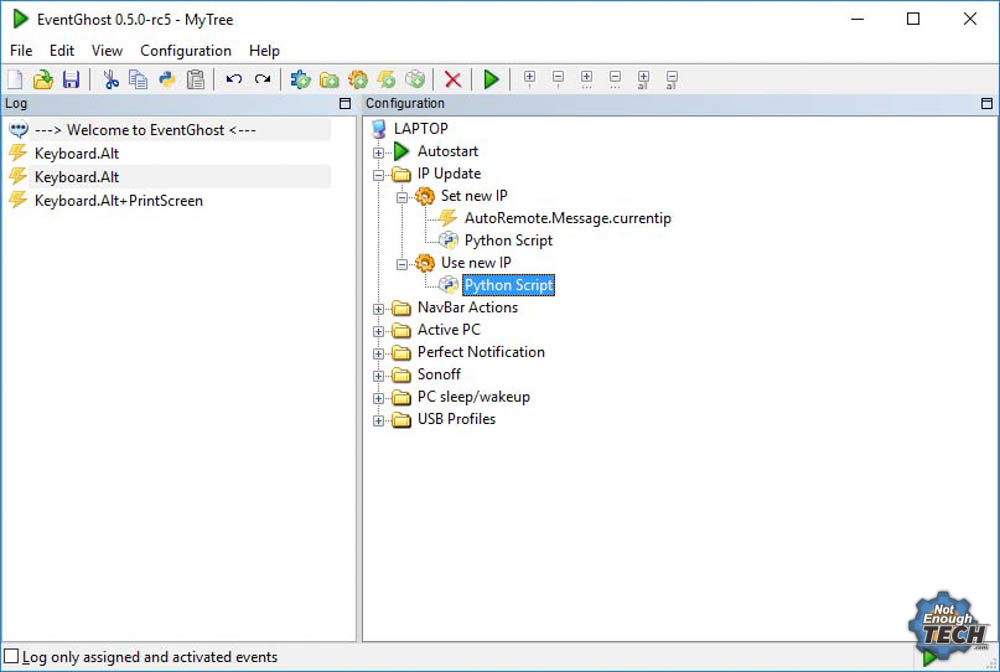Image resolution: width=1000 pixels, height=672 pixels.
Task: Click the Add Action toolbar icon
Action: [x=415, y=80]
